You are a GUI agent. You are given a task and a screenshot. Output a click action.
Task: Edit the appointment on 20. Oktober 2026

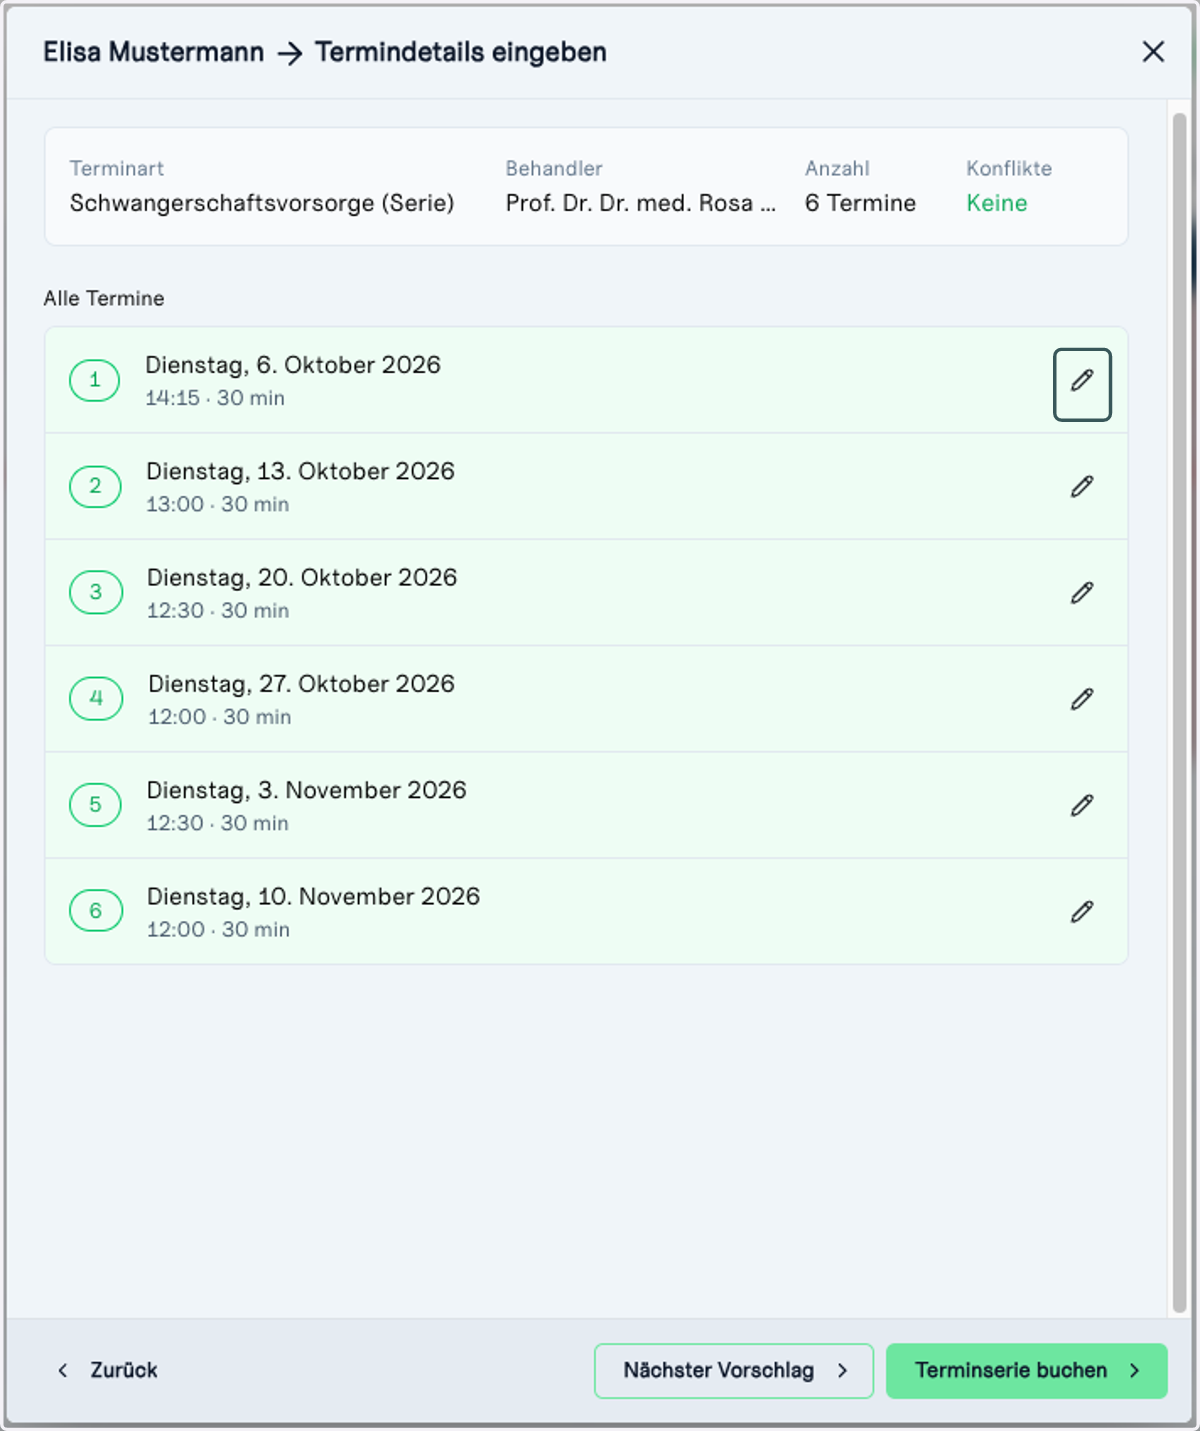pyautogui.click(x=1082, y=593)
